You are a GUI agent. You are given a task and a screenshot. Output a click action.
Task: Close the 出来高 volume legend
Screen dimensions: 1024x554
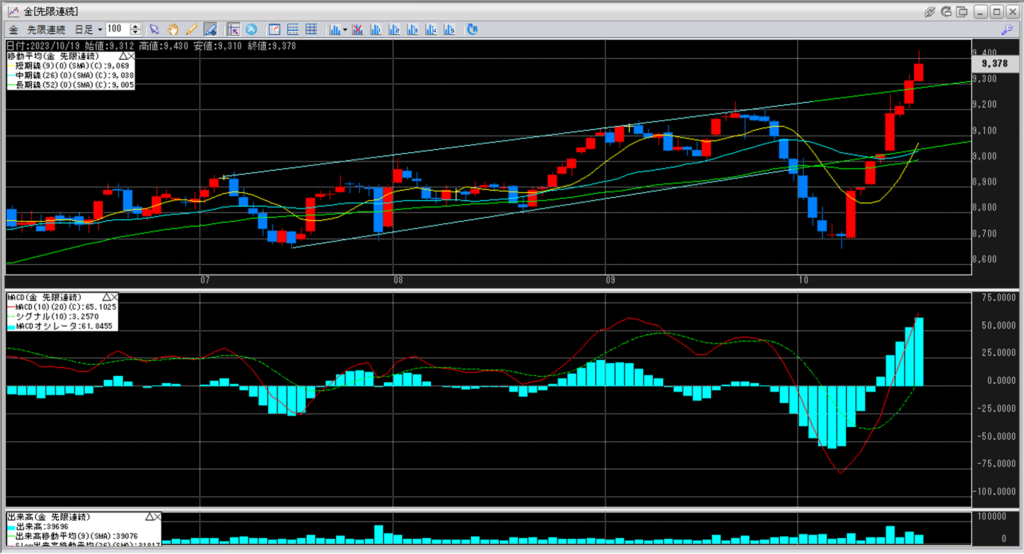(x=157, y=516)
